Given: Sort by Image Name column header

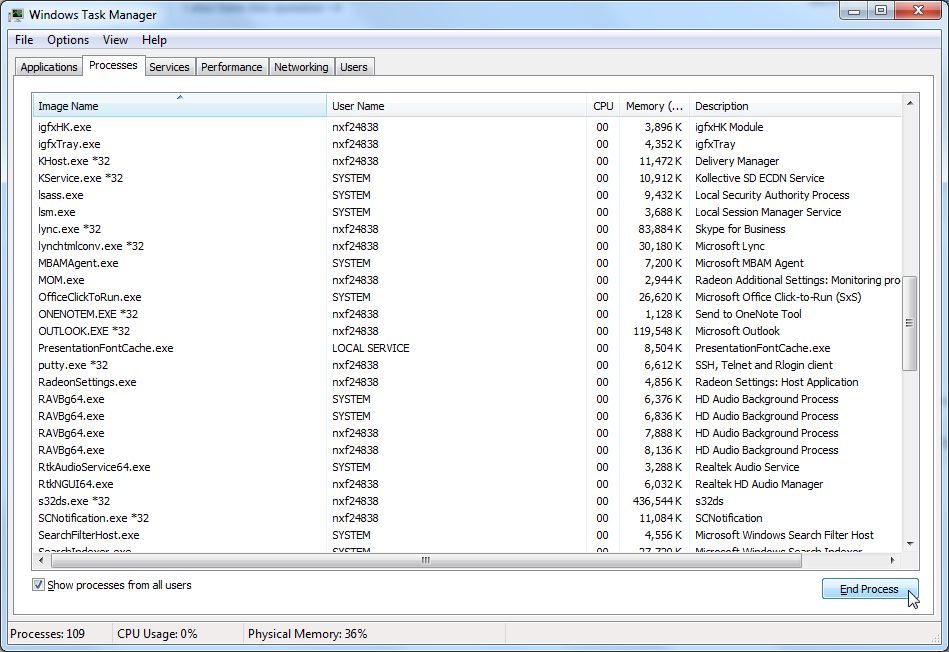Looking at the screenshot, I should tap(180, 105).
